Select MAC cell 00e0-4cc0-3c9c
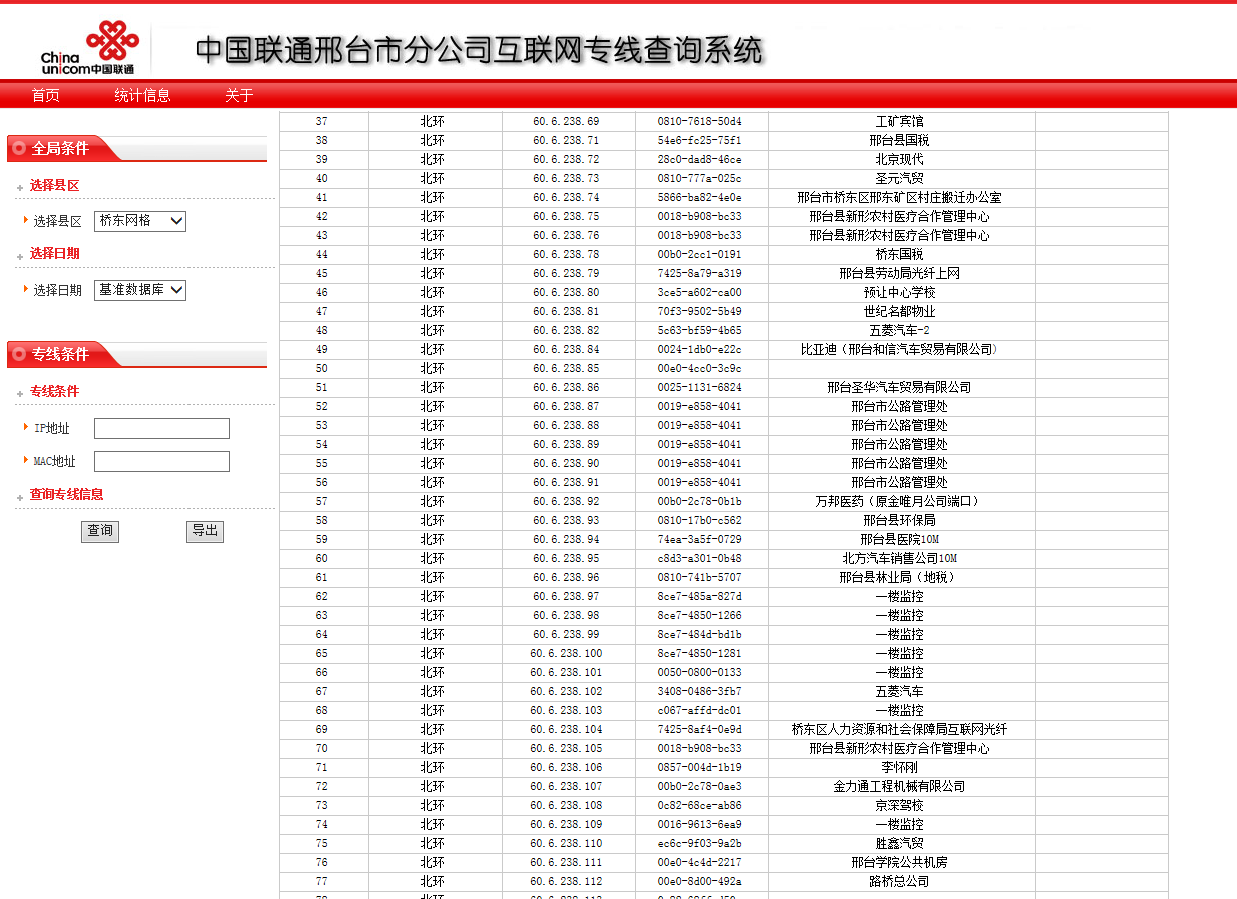The image size is (1237, 899). (x=701, y=368)
